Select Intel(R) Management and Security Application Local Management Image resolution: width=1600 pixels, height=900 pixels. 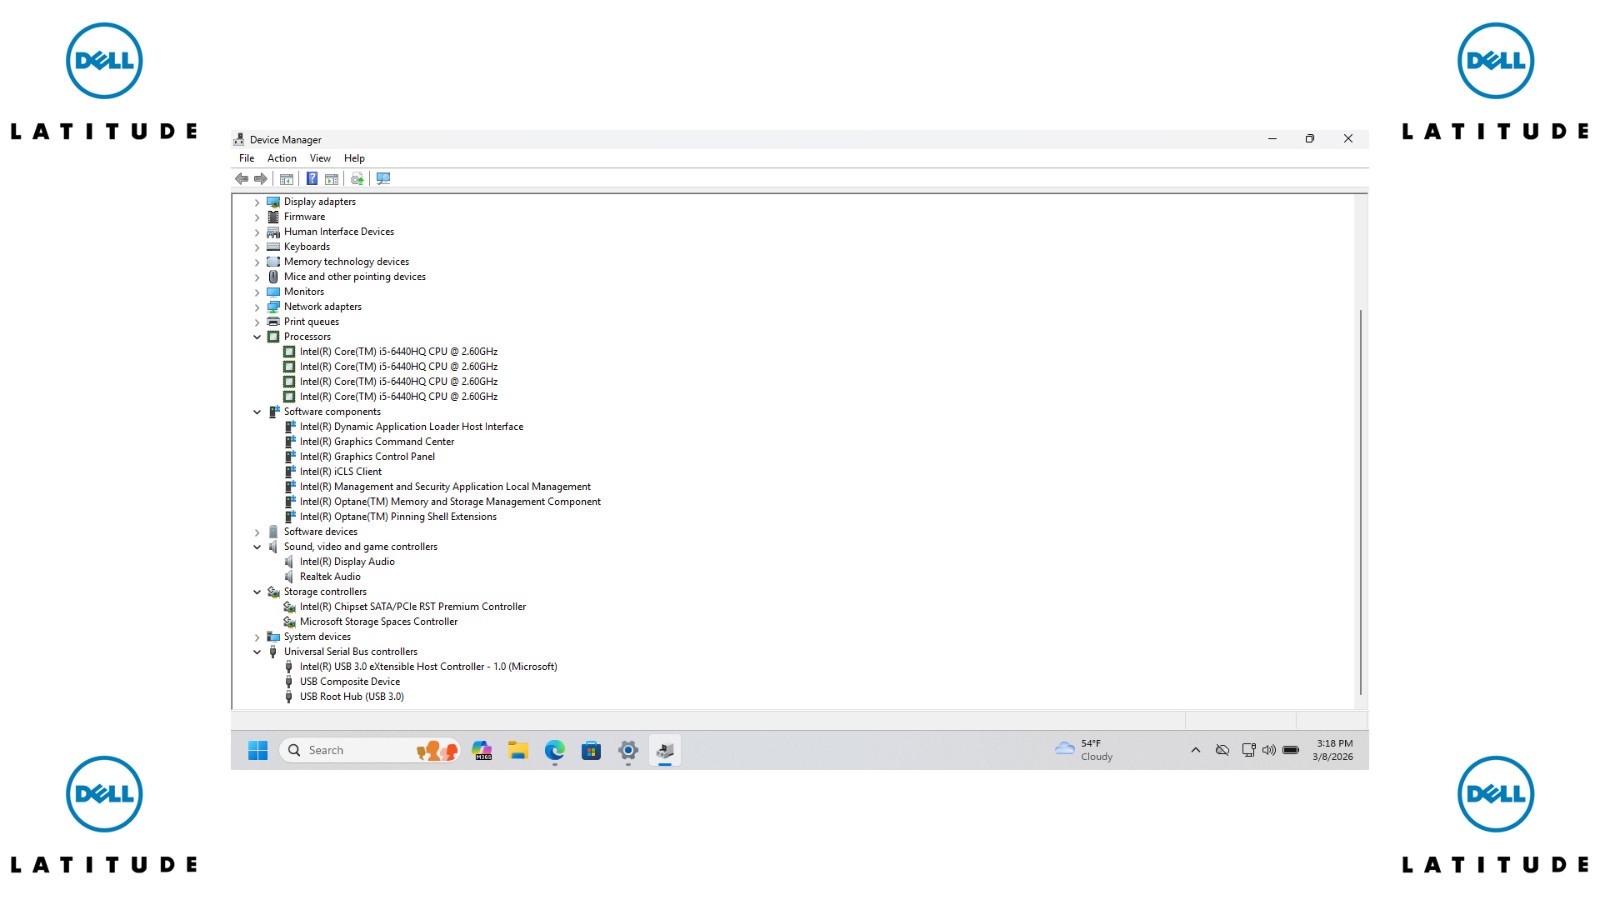point(445,487)
